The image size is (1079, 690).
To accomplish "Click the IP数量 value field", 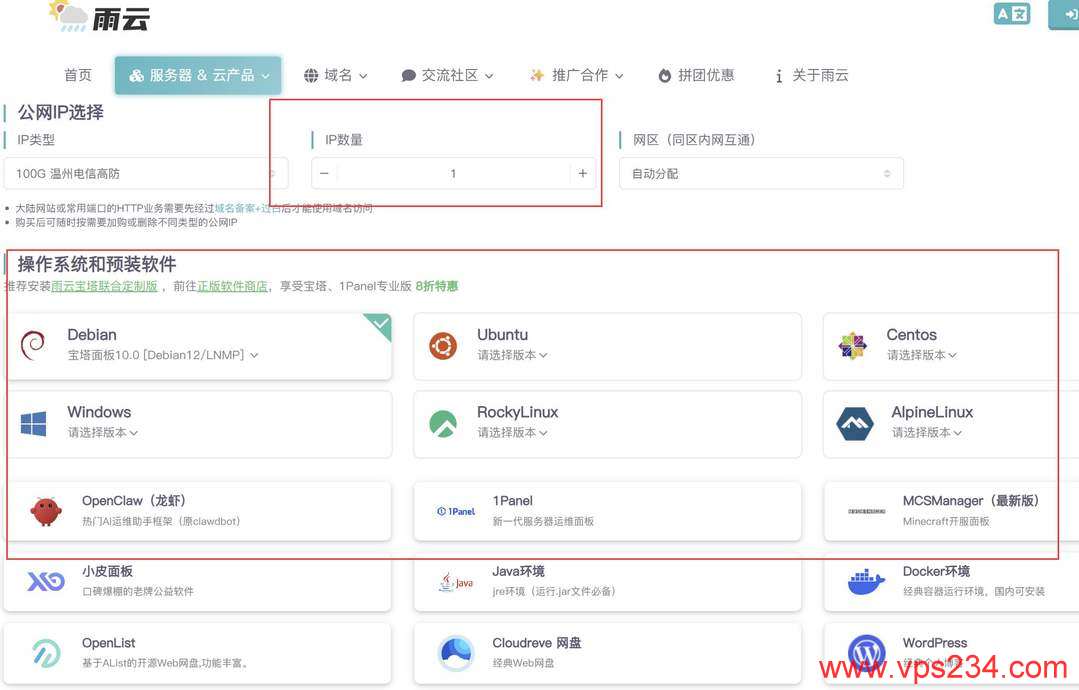I will click(453, 173).
